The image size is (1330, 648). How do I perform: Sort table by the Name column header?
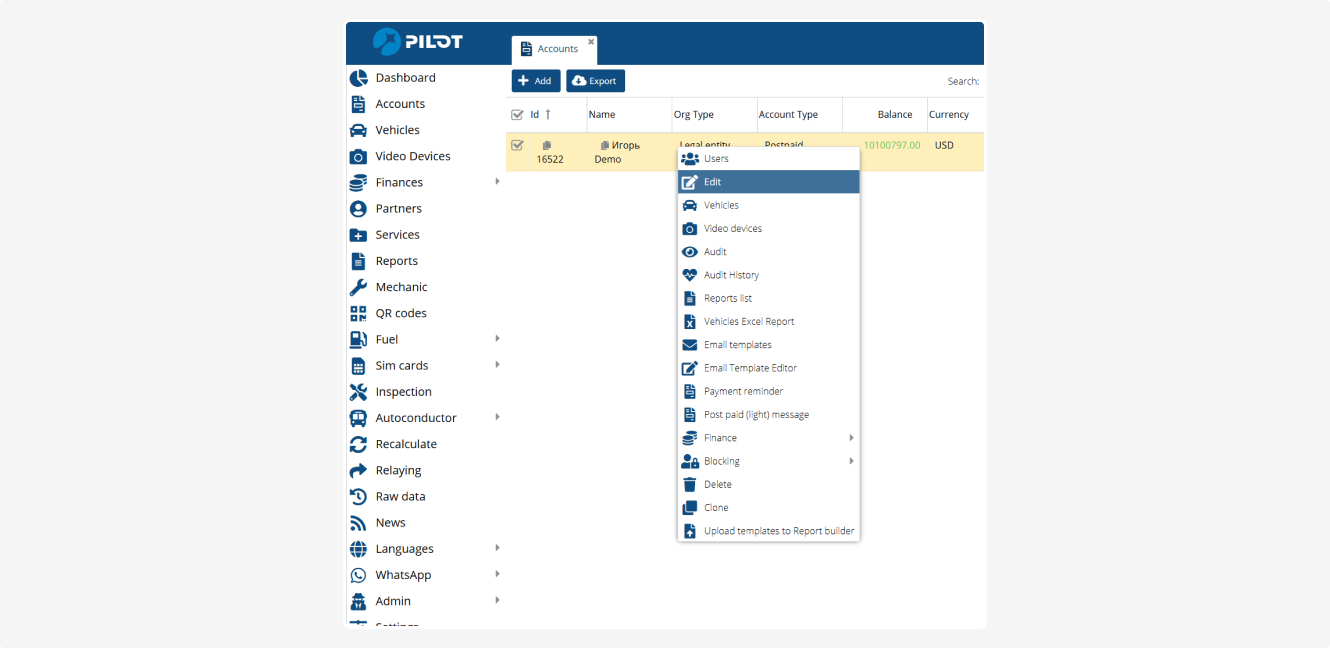[602, 115]
